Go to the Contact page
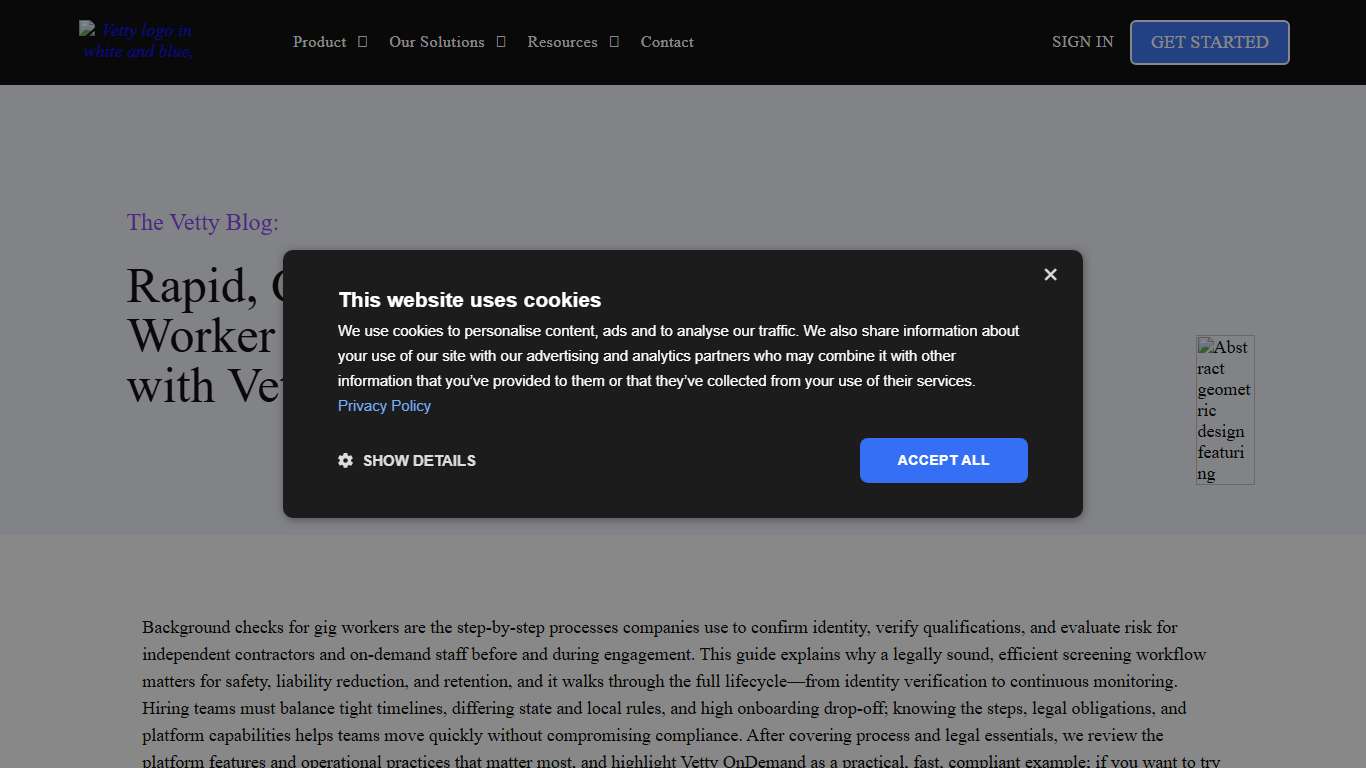Viewport: 1366px width, 768px height. [x=667, y=42]
